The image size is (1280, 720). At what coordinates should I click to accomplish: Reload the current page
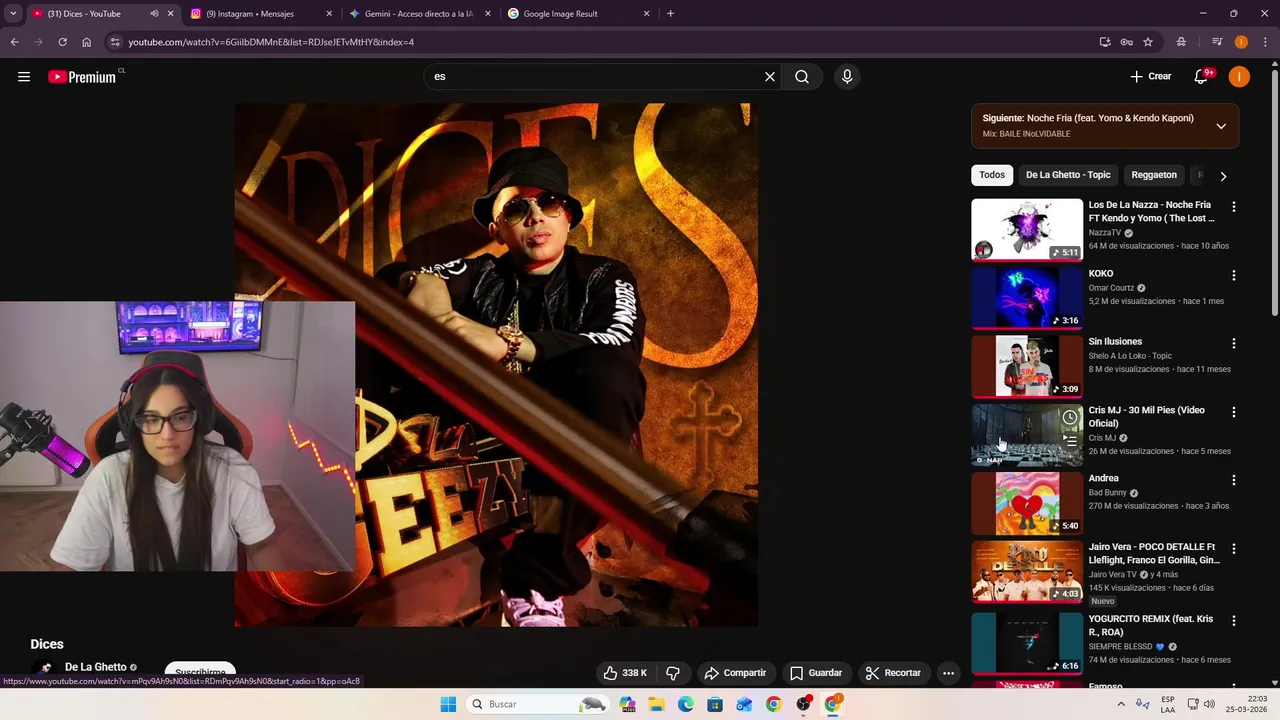click(x=62, y=42)
